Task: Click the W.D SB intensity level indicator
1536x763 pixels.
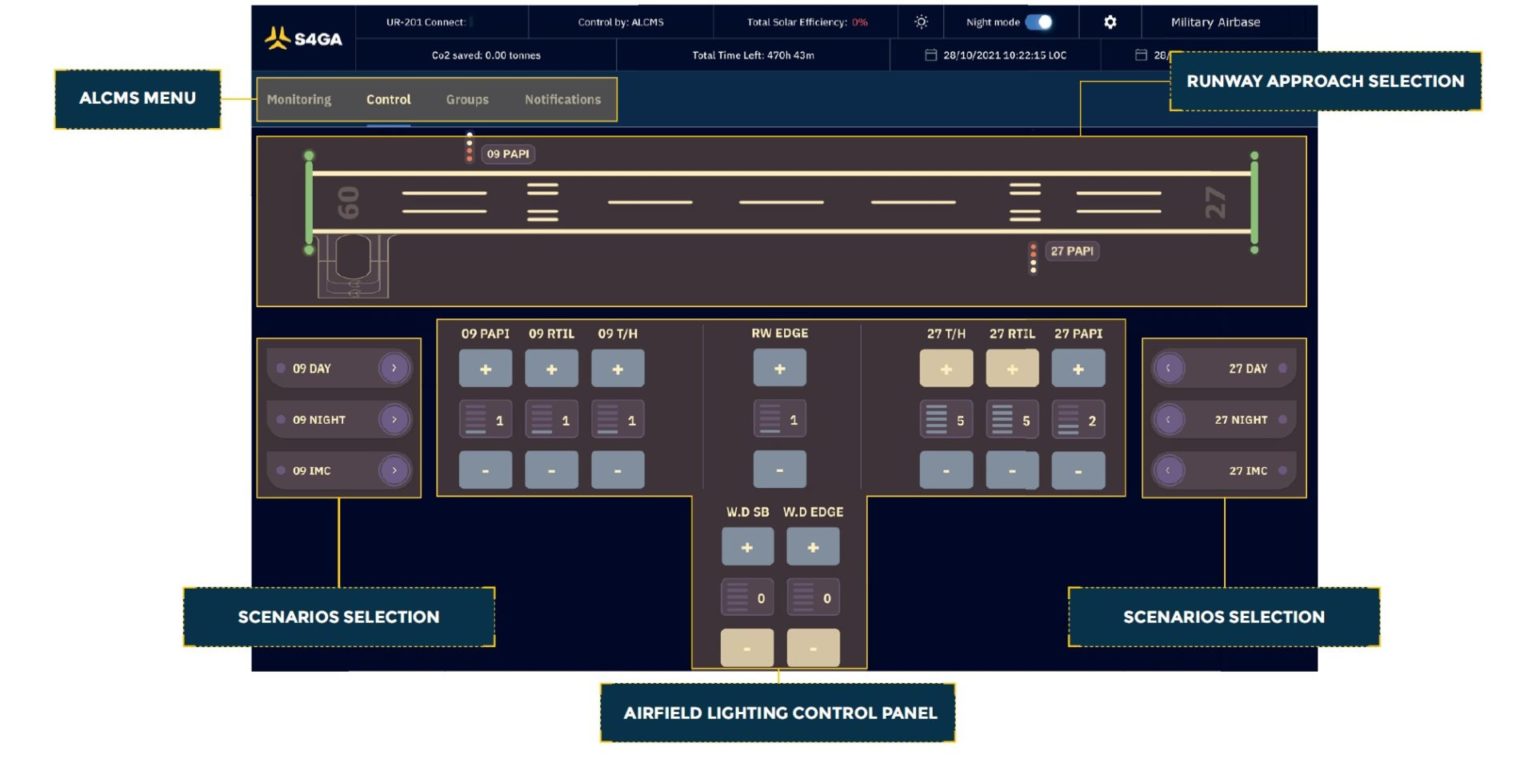Action: coord(747,596)
